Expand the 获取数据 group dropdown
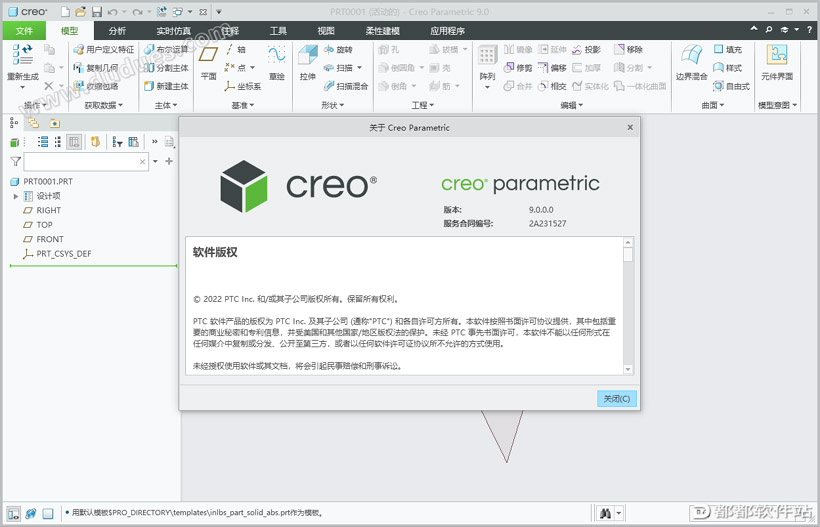 click(x=104, y=105)
